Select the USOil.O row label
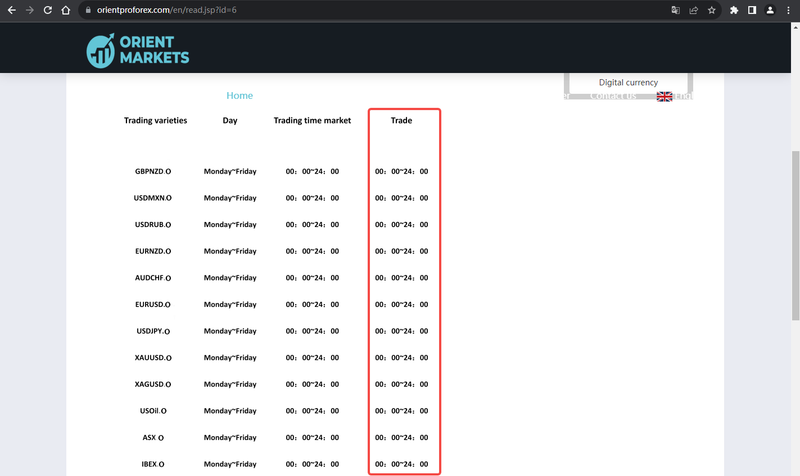This screenshot has height=476, width=800. [153, 411]
